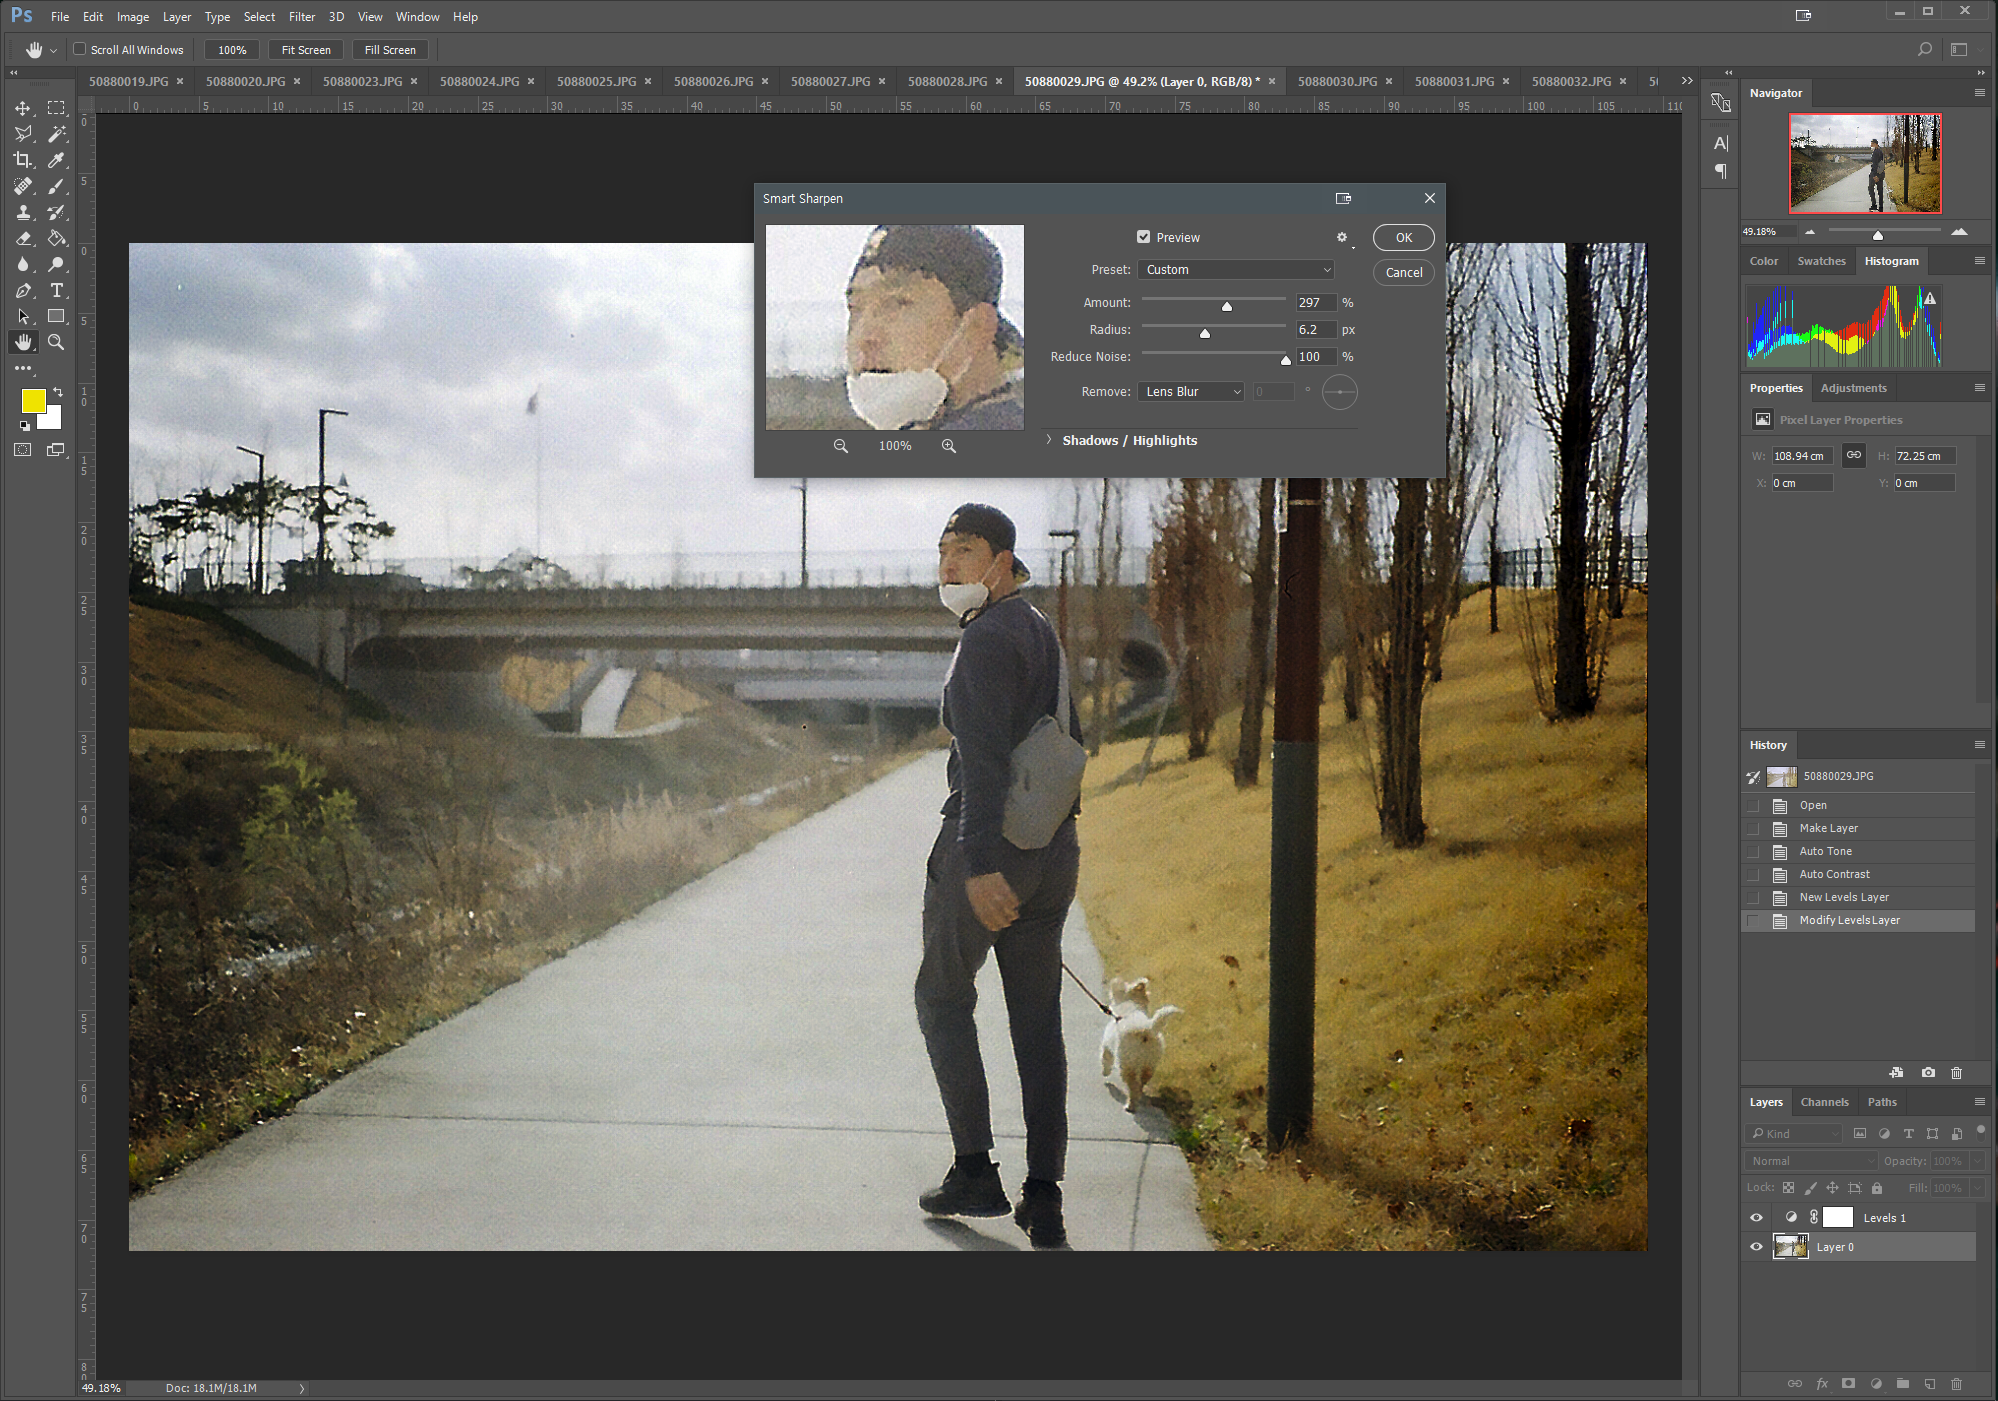This screenshot has width=1998, height=1401.
Task: Delete current state in History panel
Action: click(1956, 1072)
